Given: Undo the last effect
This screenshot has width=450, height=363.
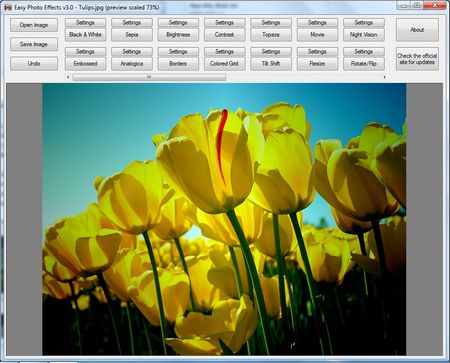Looking at the screenshot, I should pos(34,63).
